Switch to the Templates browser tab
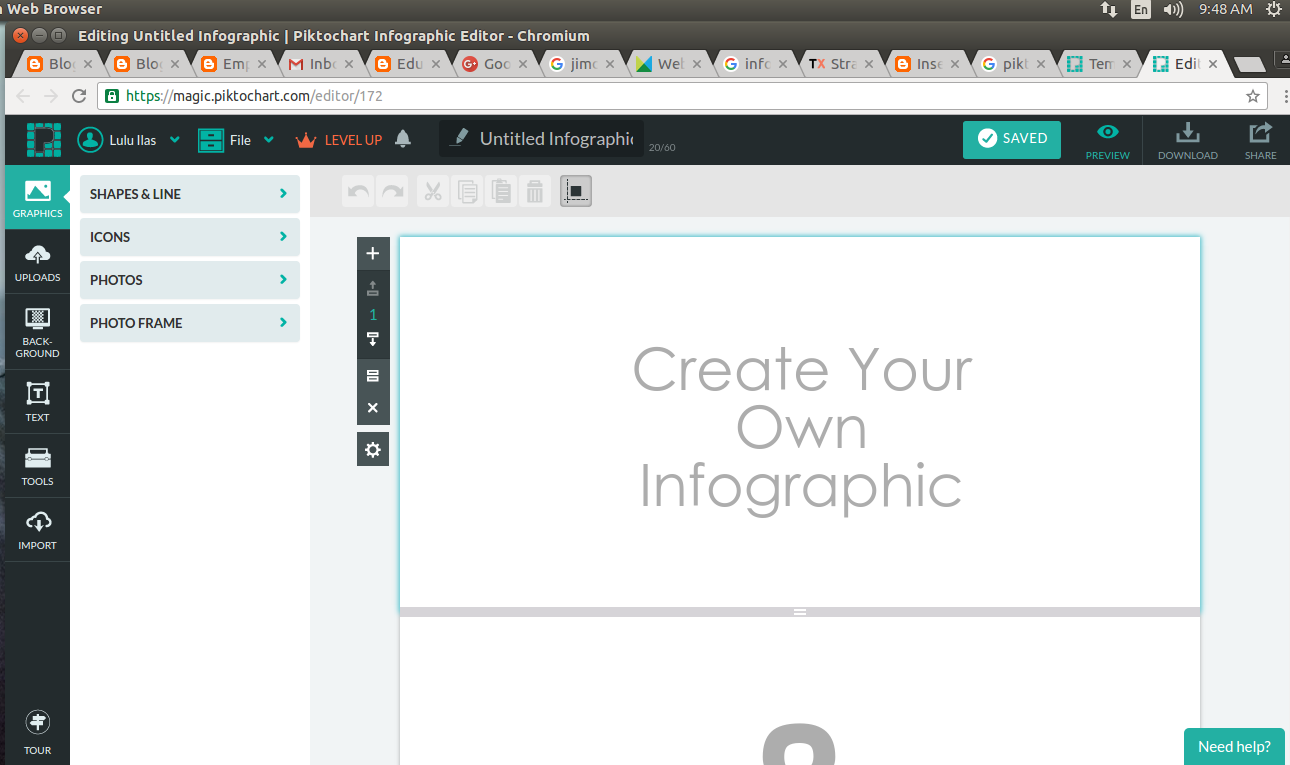 (1097, 62)
